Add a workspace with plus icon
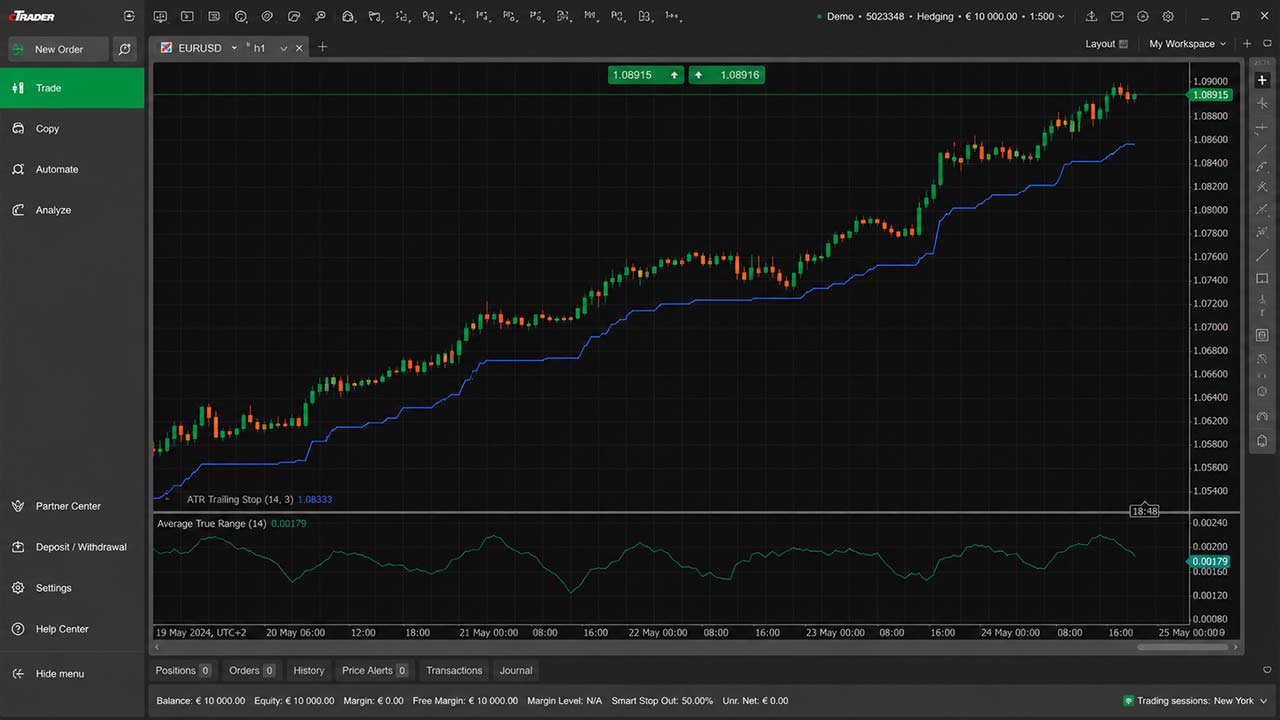 (1247, 44)
